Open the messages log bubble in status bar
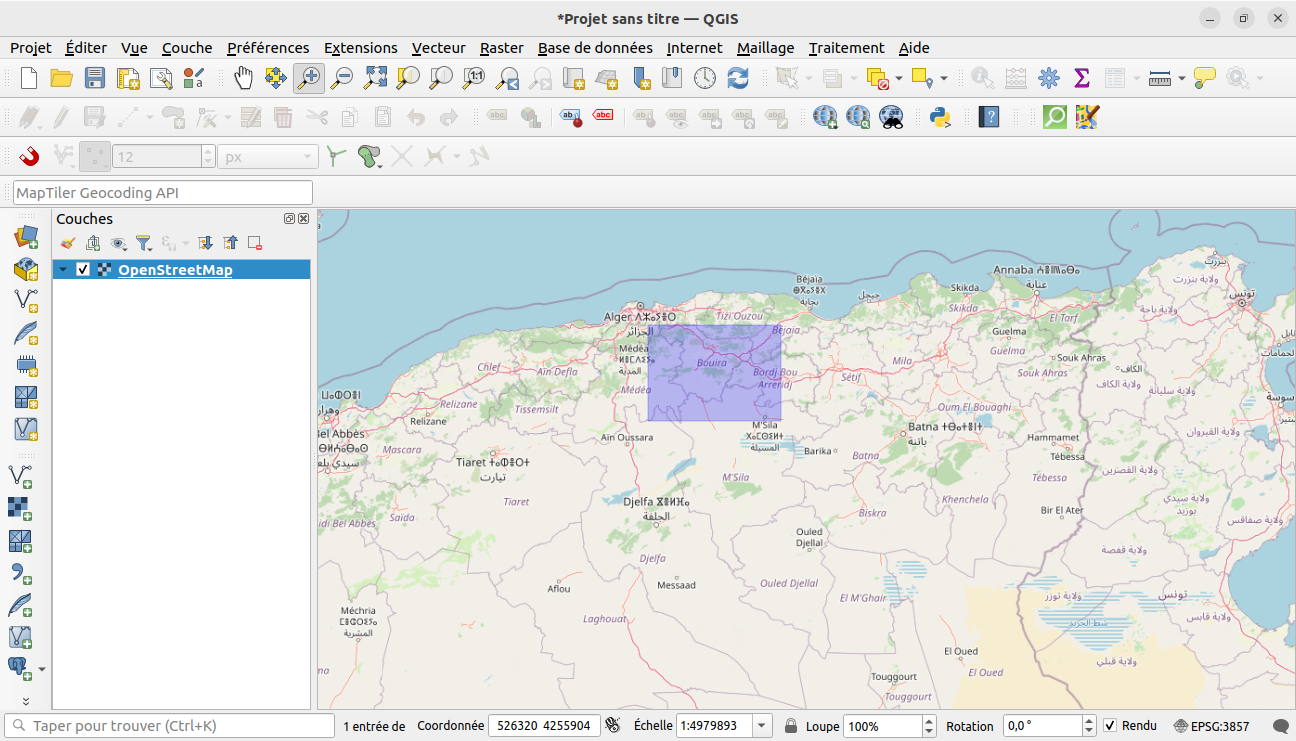The width and height of the screenshot is (1296, 741). click(1280, 726)
